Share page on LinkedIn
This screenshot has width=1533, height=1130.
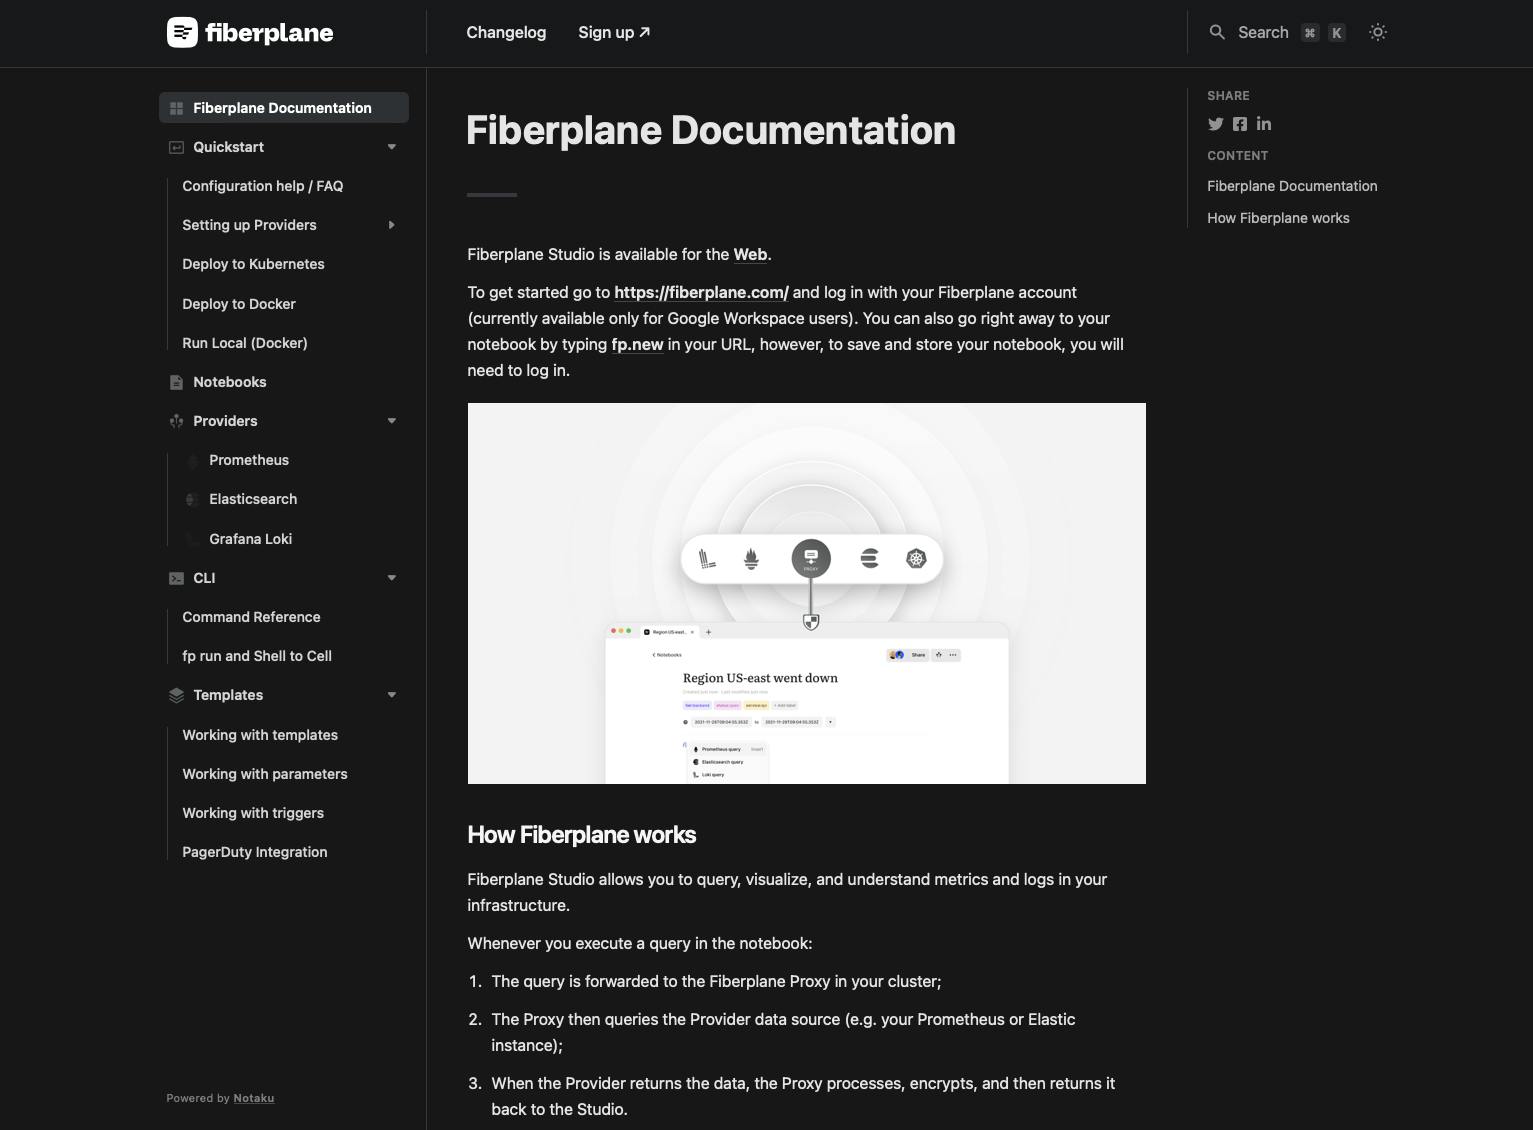pyautogui.click(x=1264, y=124)
